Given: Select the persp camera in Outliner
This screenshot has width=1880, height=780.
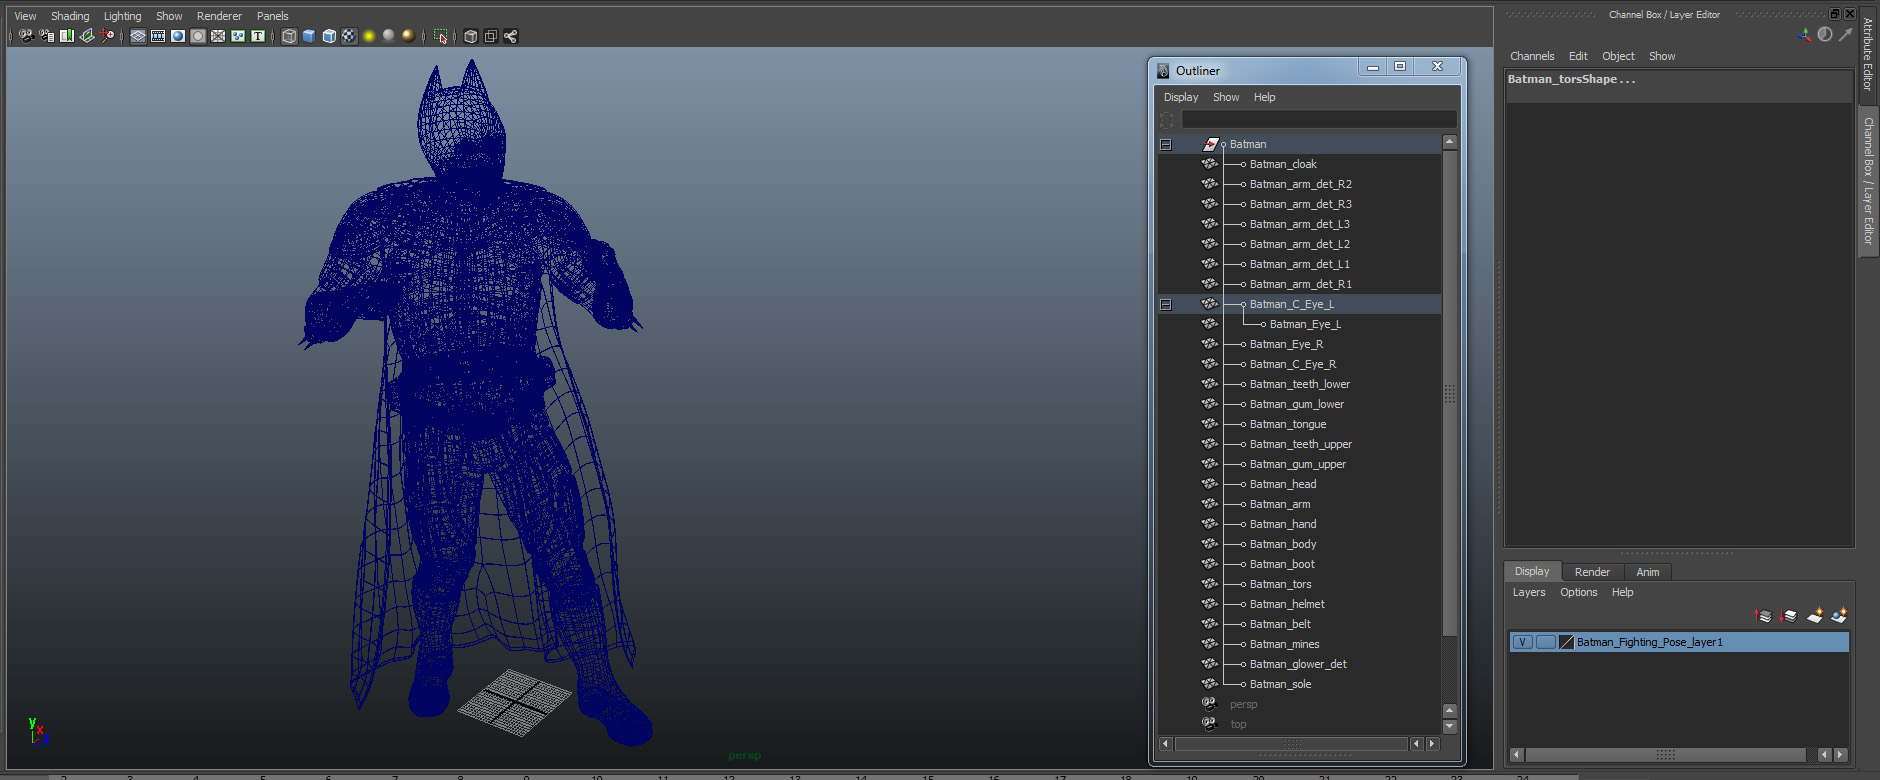Looking at the screenshot, I should (x=1243, y=704).
